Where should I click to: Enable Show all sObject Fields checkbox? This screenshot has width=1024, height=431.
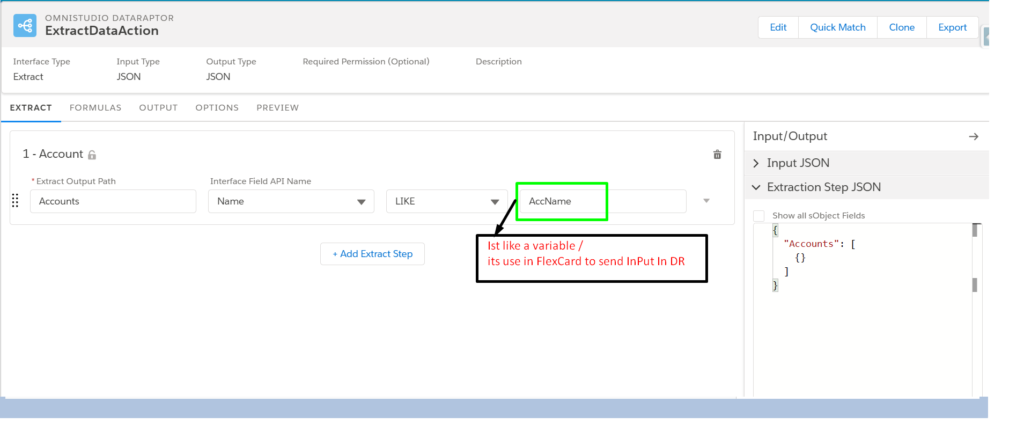coord(758,216)
